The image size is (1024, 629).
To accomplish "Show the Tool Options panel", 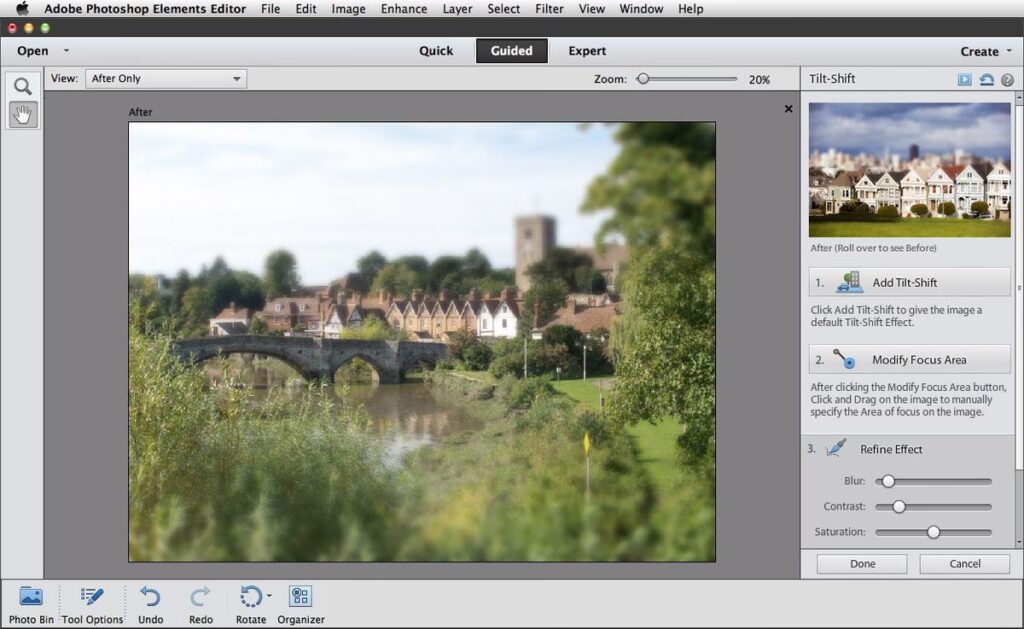I will tap(92, 604).
